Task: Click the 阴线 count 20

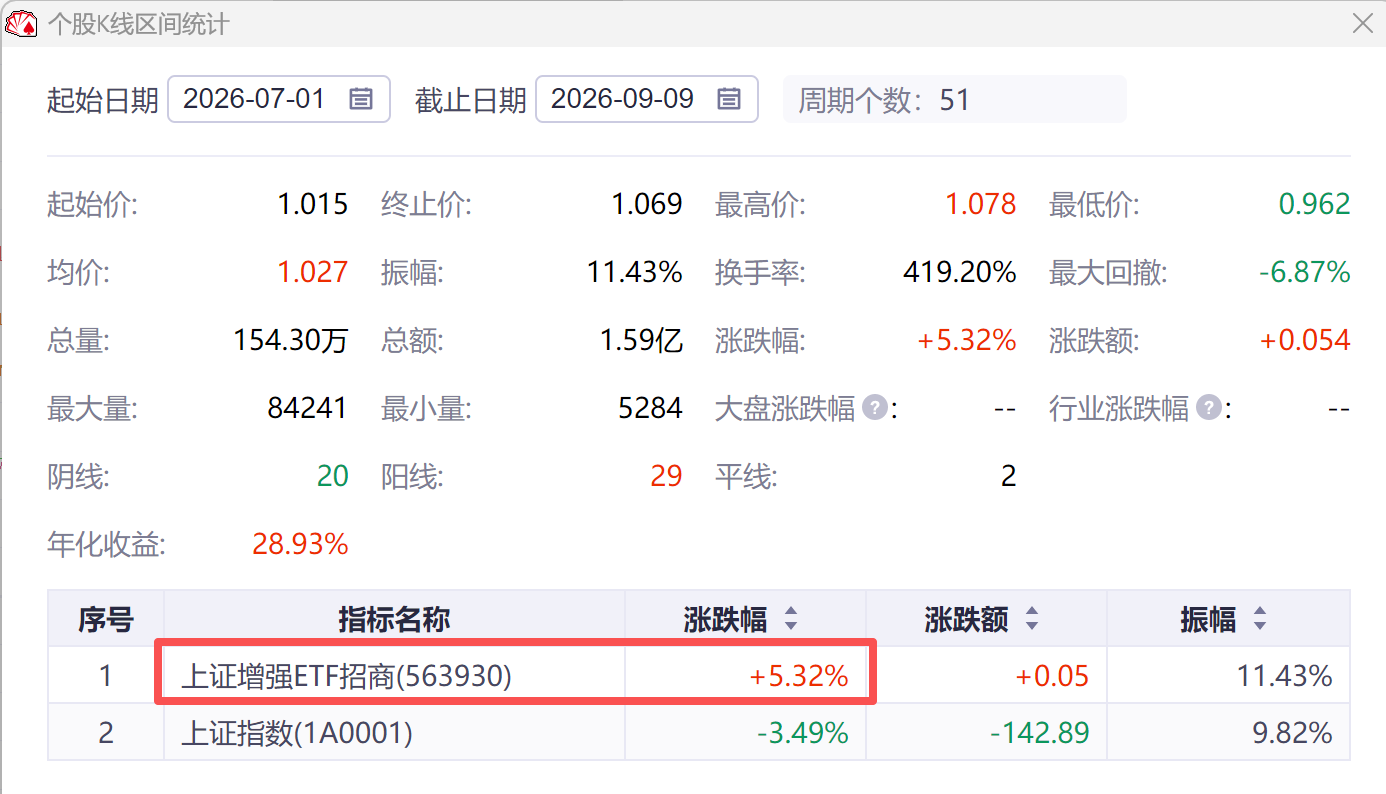Action: click(x=333, y=476)
